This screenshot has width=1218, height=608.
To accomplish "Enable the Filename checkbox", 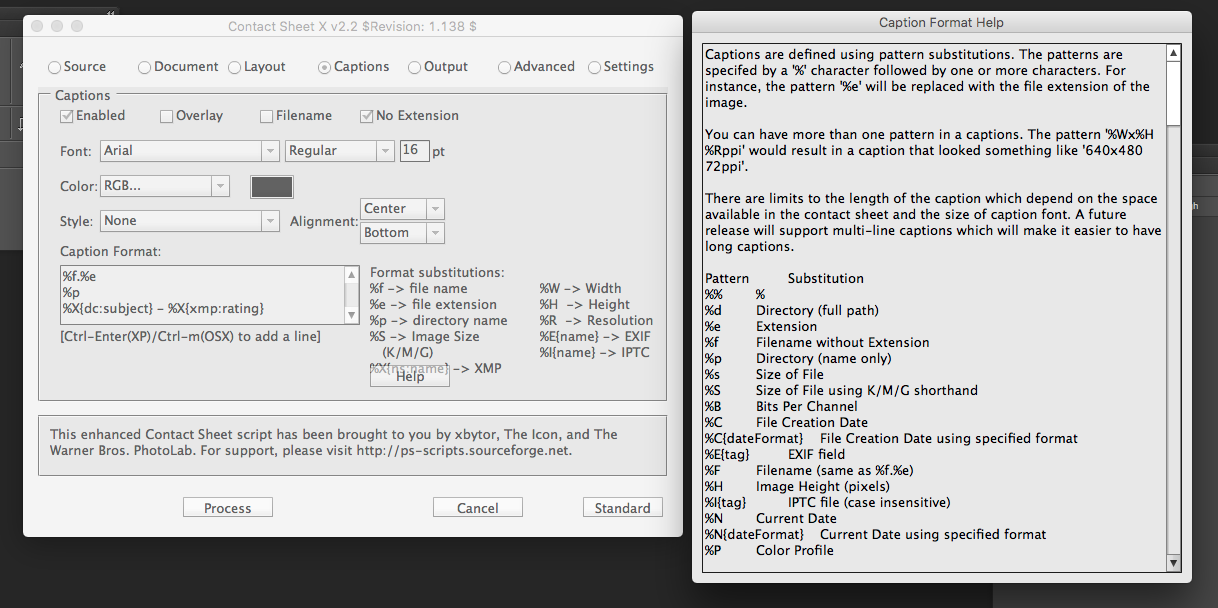I will click(x=296, y=116).
